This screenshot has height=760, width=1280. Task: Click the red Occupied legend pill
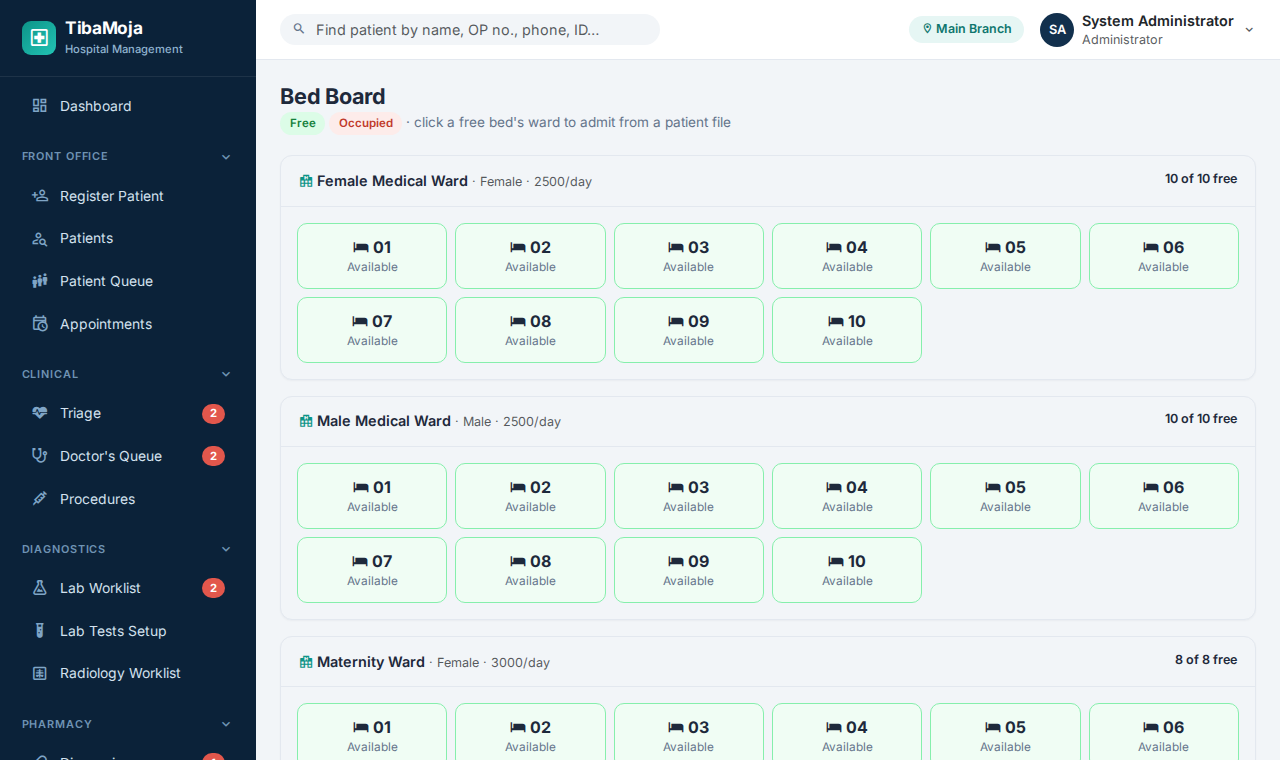(366, 123)
